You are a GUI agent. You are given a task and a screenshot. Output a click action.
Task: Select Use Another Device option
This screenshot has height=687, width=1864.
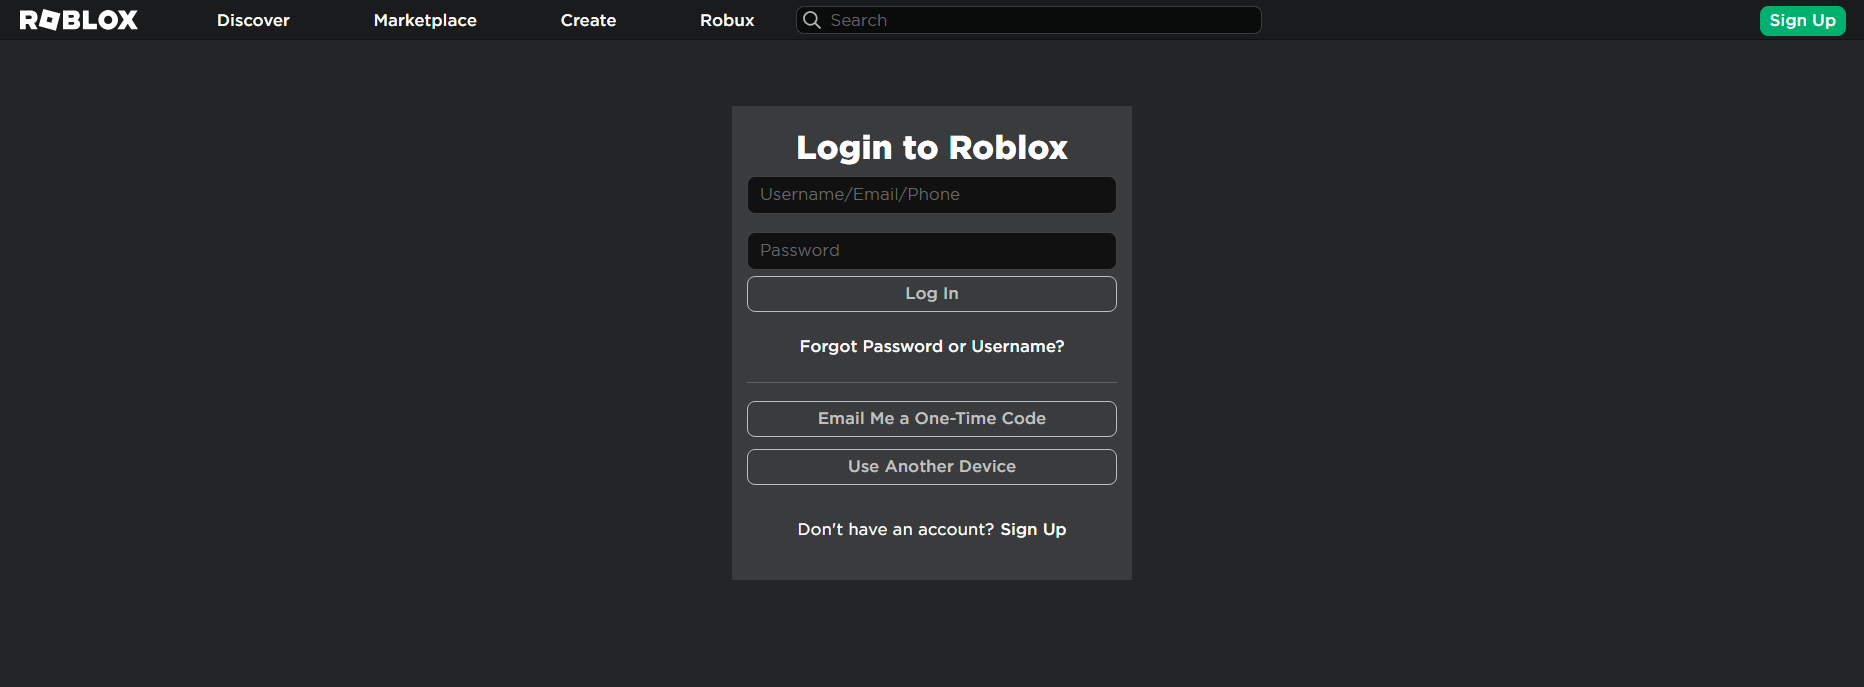(x=931, y=467)
